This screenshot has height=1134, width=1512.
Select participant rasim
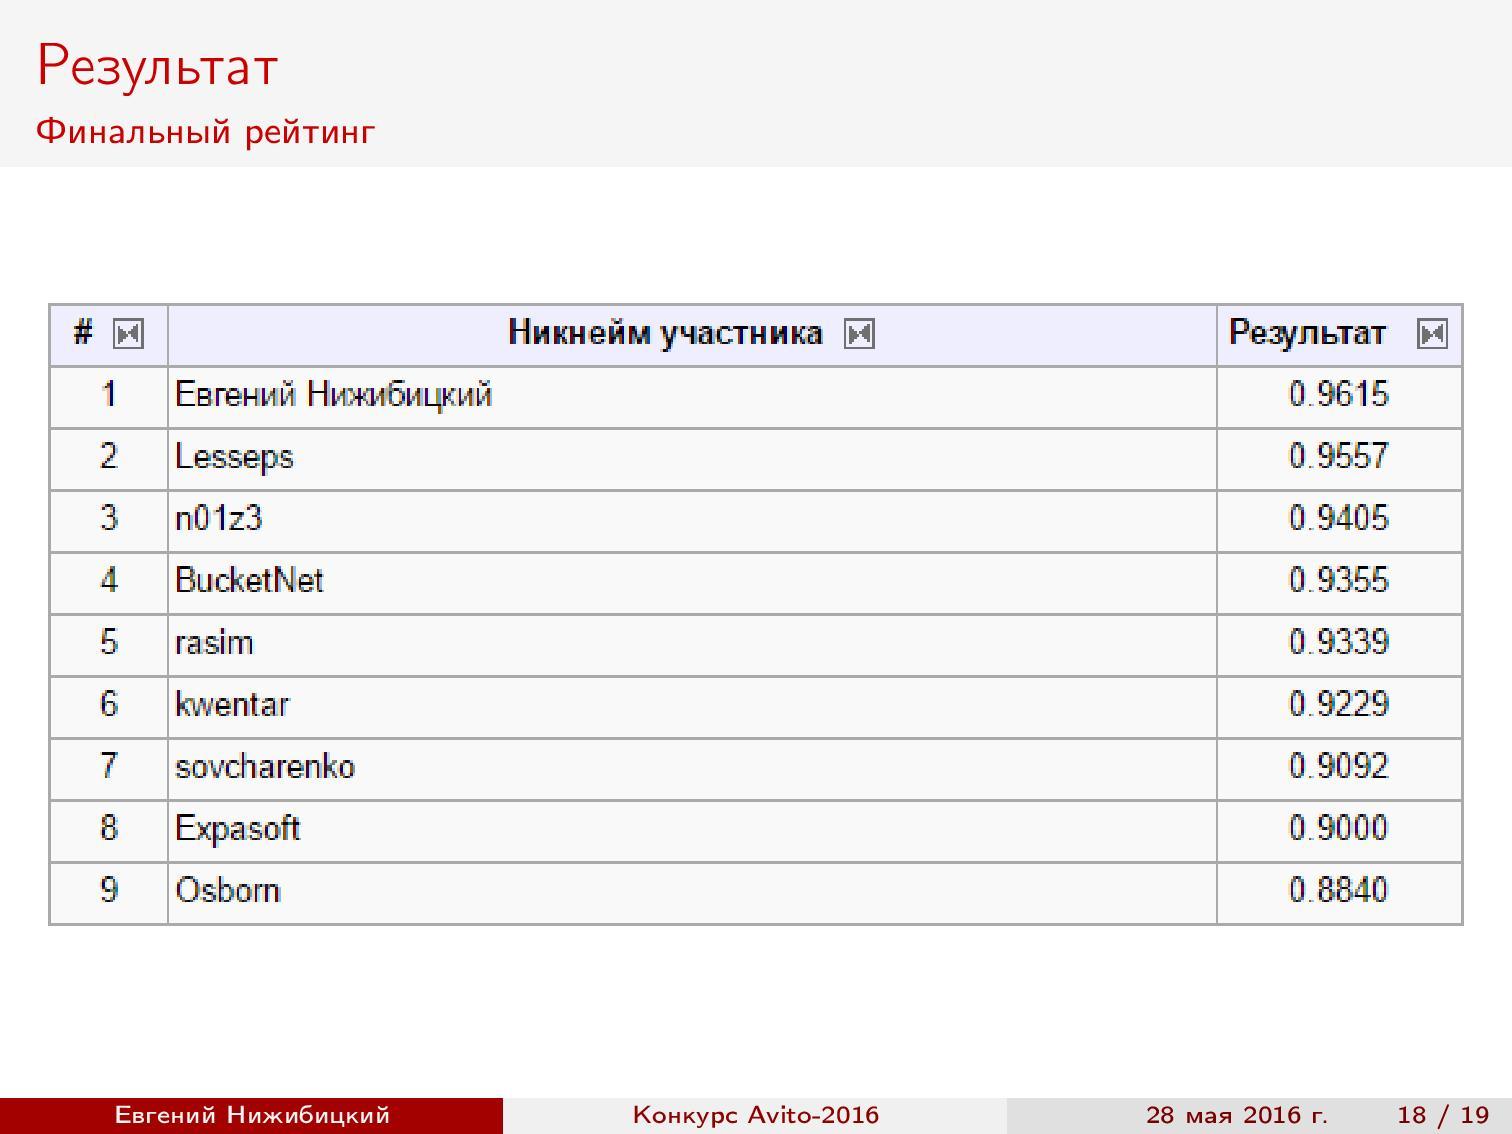point(214,642)
